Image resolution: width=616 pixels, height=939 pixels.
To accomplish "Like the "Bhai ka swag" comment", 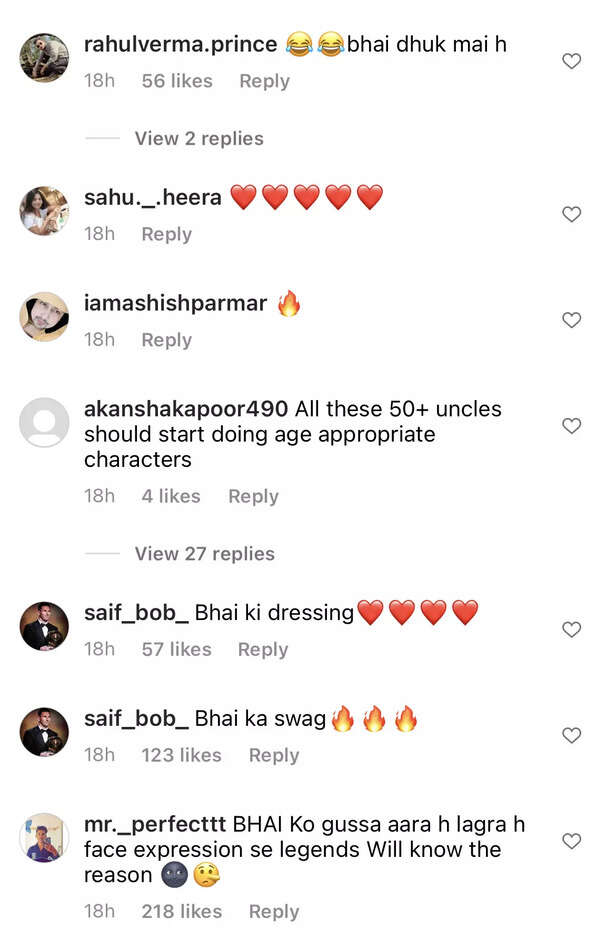I will 571,736.
